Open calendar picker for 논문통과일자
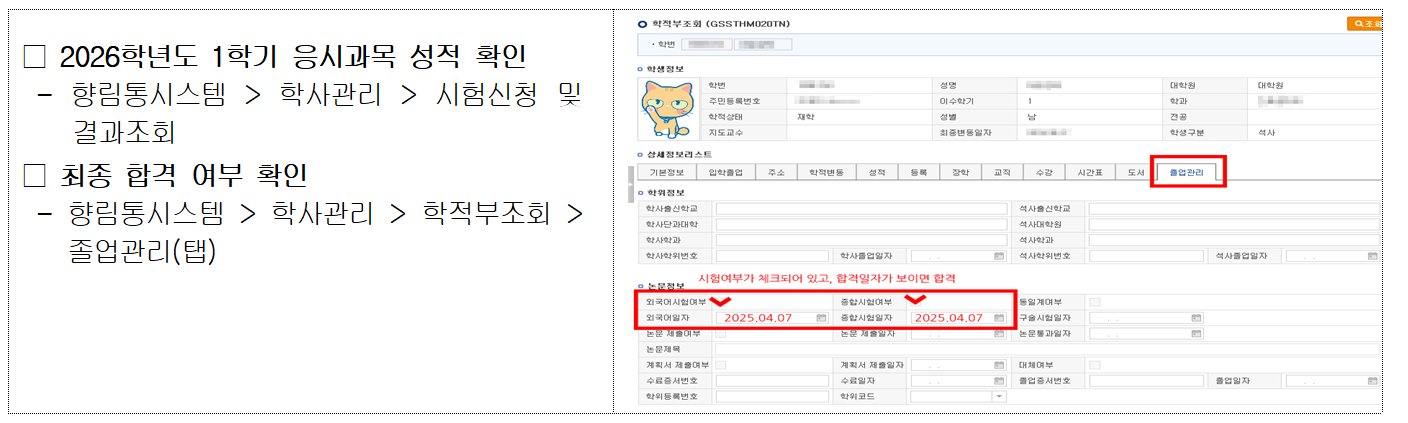 pyautogui.click(x=1196, y=333)
